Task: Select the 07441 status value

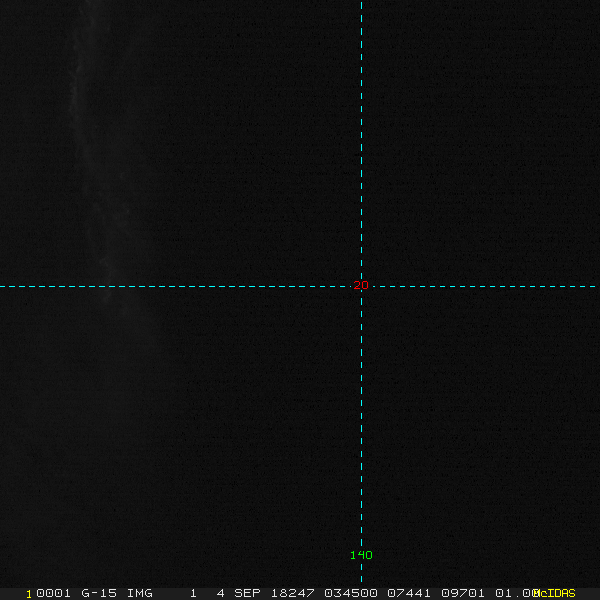Action: point(407,593)
